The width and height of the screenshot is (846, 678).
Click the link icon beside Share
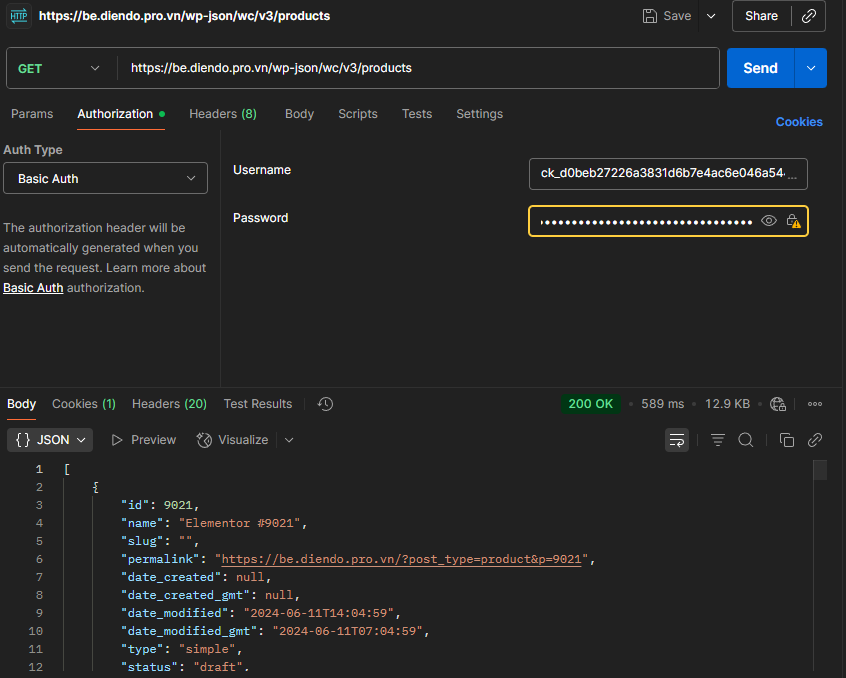pyautogui.click(x=809, y=16)
